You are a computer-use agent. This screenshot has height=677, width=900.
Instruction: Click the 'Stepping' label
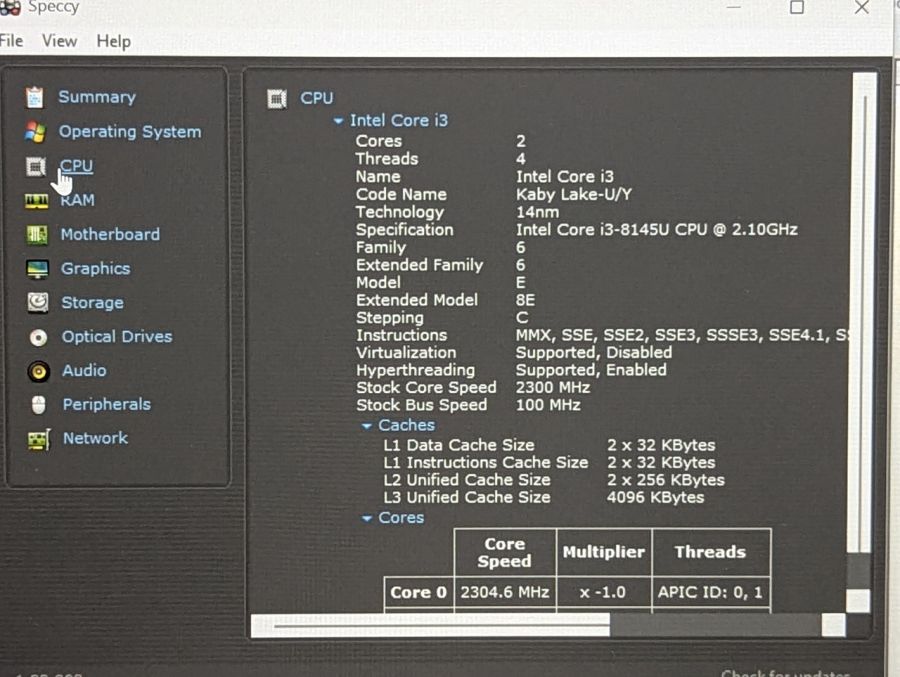pyautogui.click(x=390, y=318)
